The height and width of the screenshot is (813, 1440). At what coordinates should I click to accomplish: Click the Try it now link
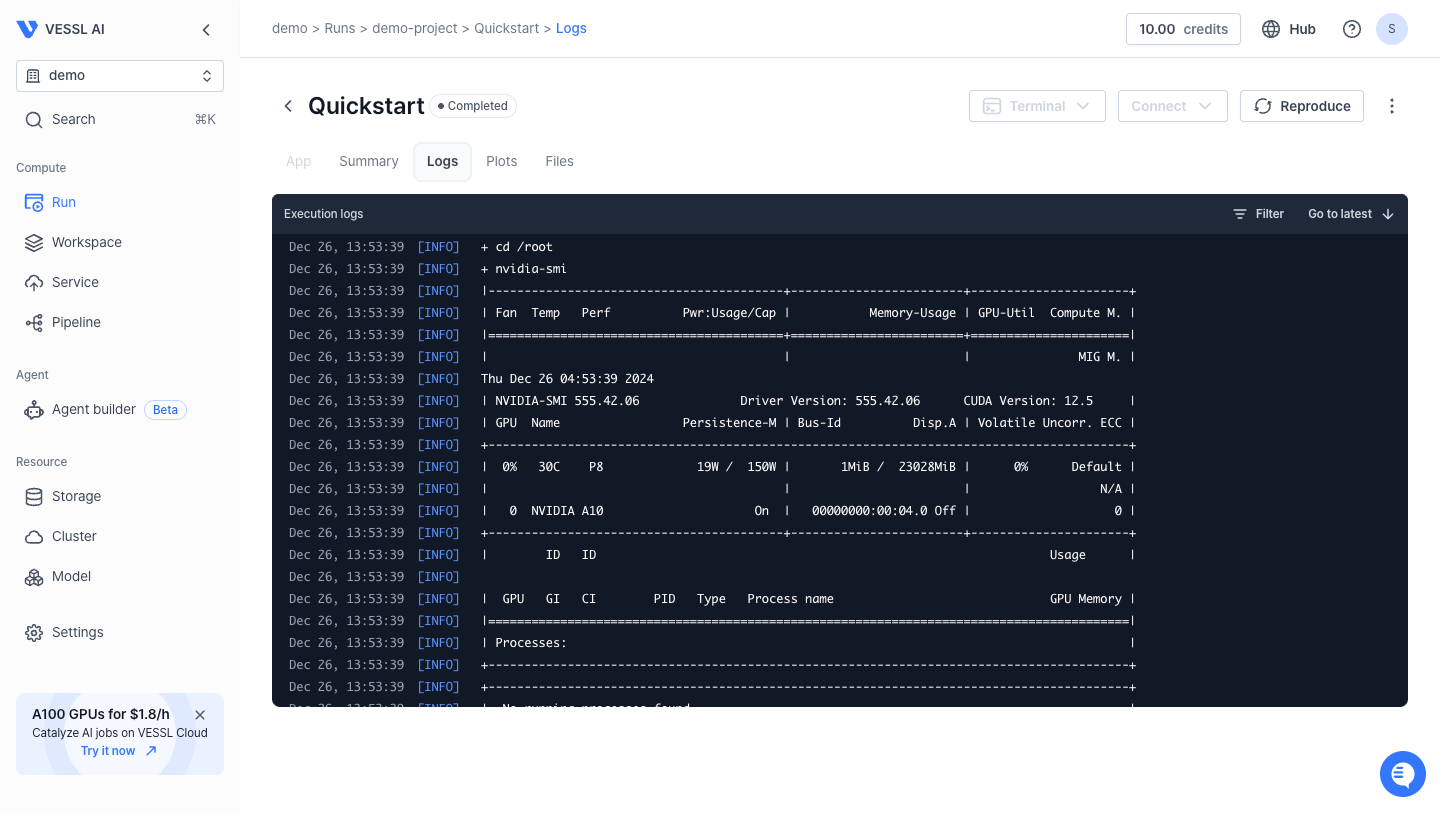pos(108,751)
